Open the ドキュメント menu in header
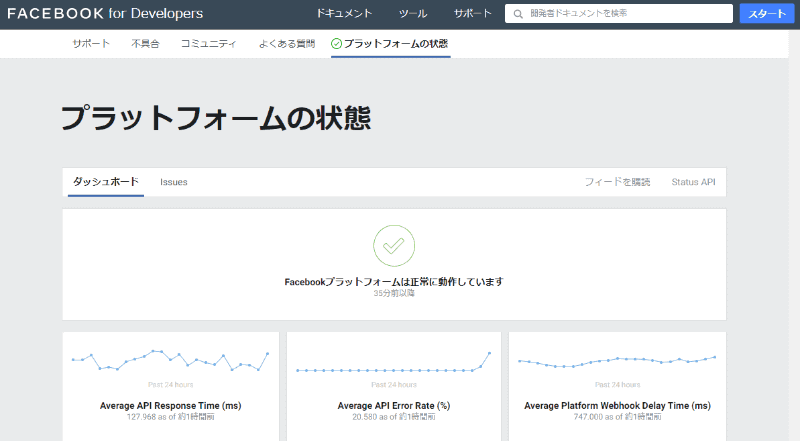 pos(344,13)
